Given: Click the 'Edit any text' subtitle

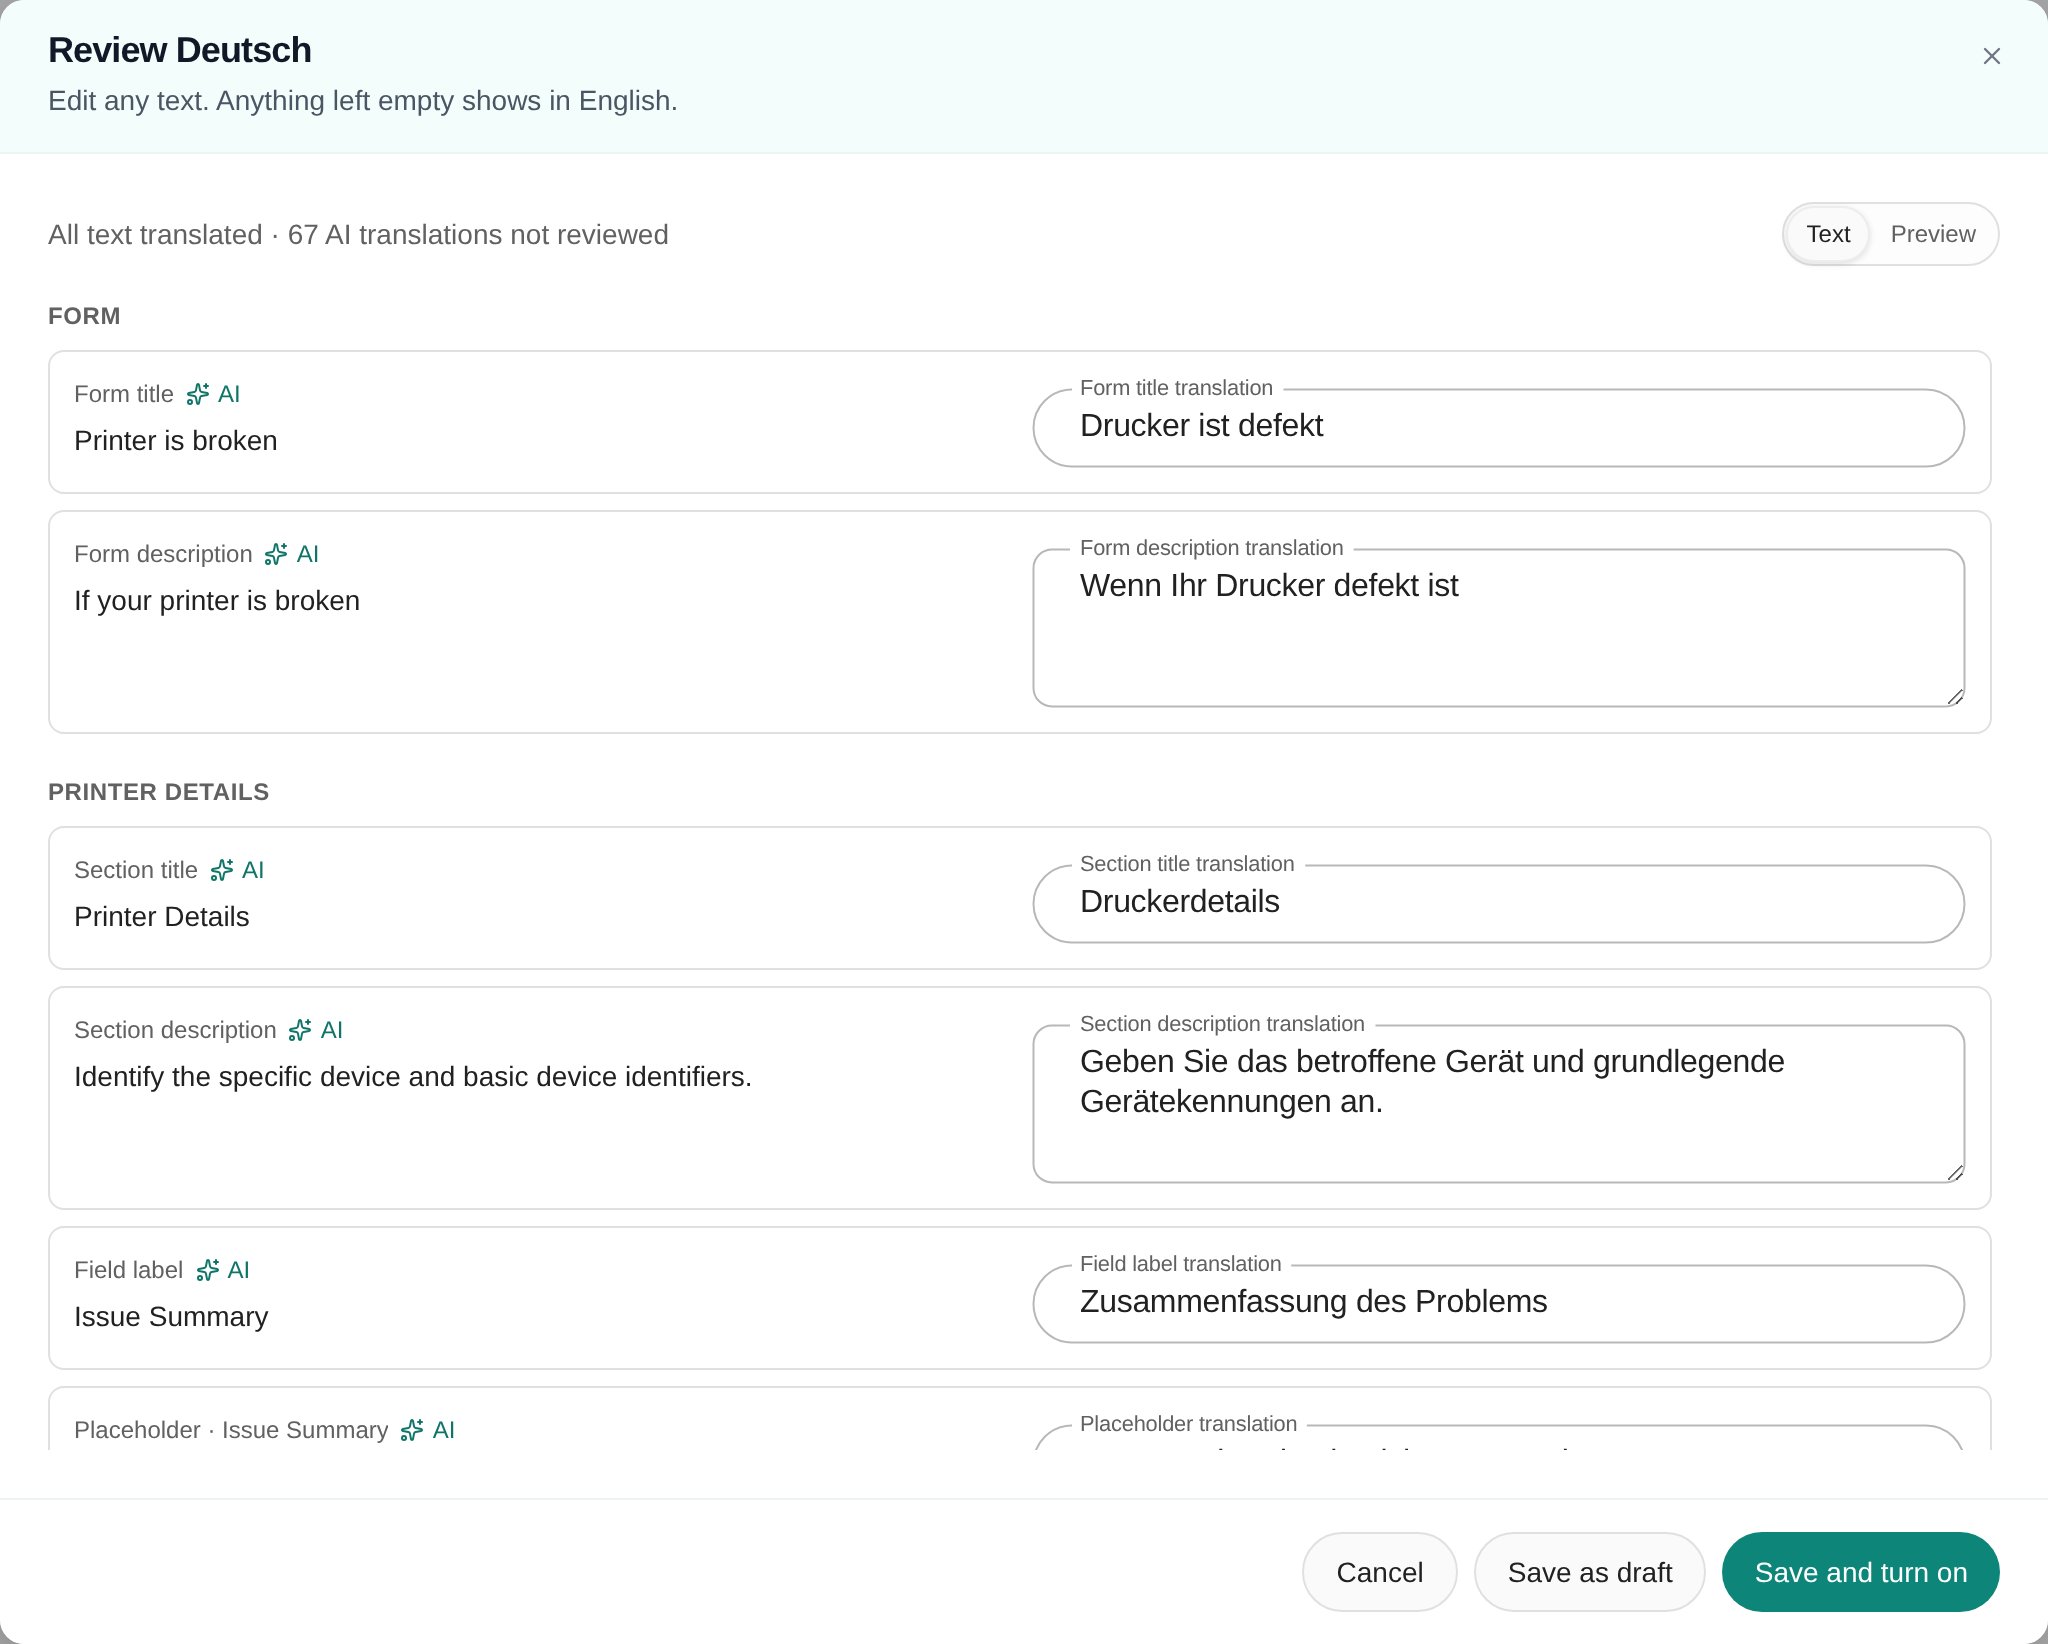Looking at the screenshot, I should [363, 101].
